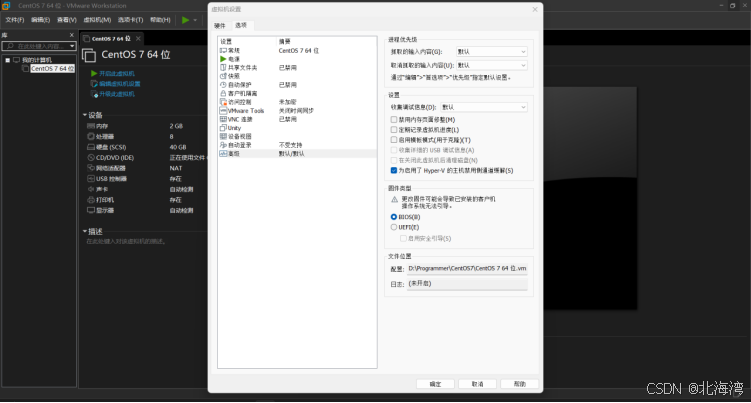
Task: Click the 显示器 display icon
Action: [x=91, y=210]
